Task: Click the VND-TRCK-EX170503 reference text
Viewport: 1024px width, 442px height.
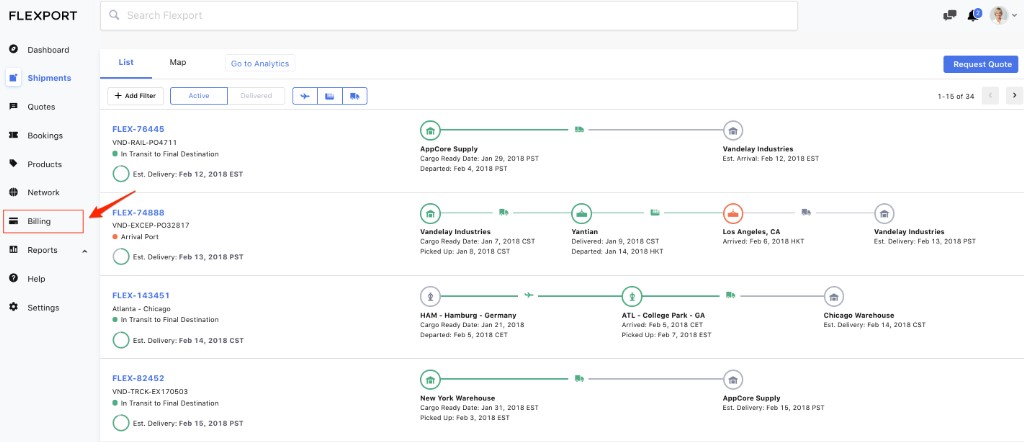Action: coord(150,391)
